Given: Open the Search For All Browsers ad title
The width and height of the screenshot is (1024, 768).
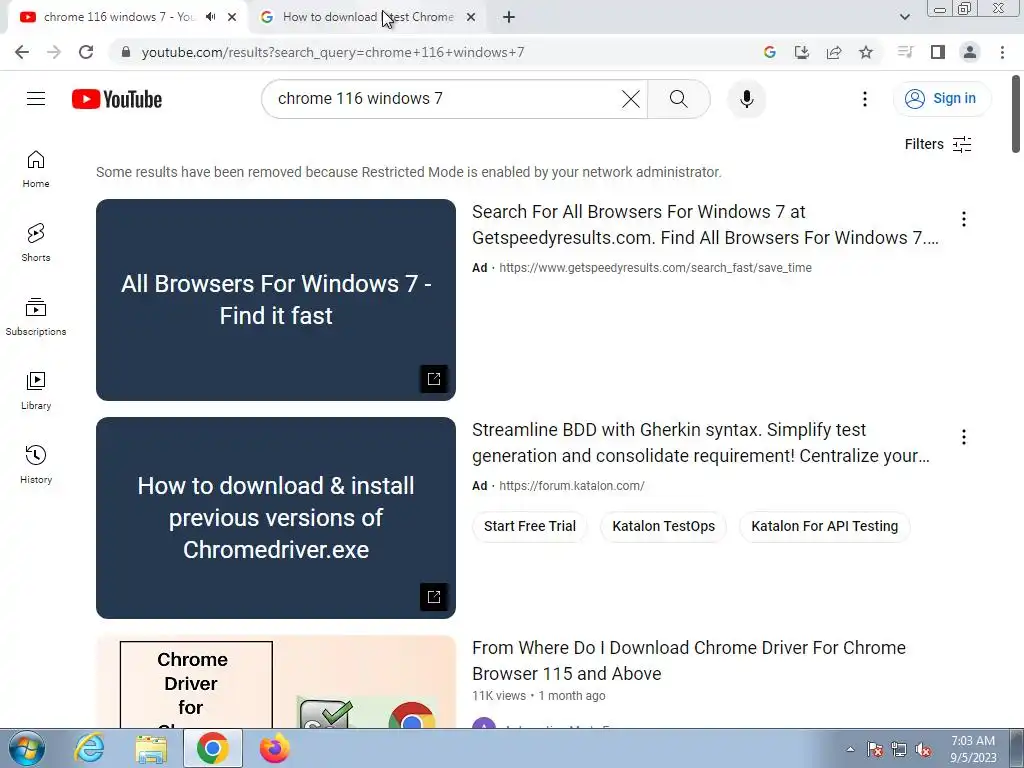Looking at the screenshot, I should (x=705, y=225).
